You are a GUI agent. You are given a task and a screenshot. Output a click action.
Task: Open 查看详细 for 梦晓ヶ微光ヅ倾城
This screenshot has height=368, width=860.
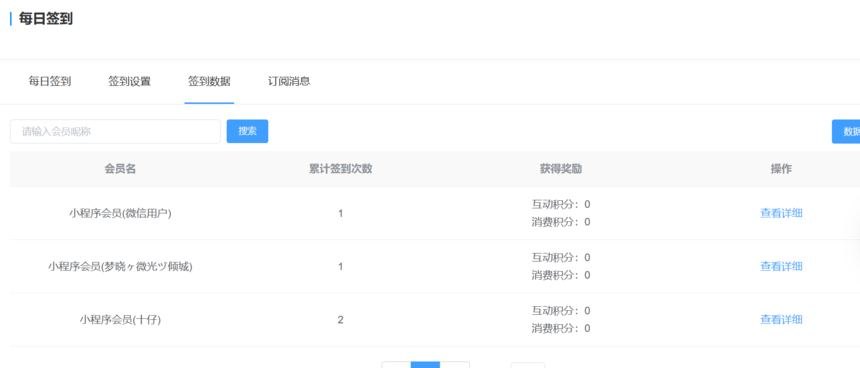pos(781,267)
